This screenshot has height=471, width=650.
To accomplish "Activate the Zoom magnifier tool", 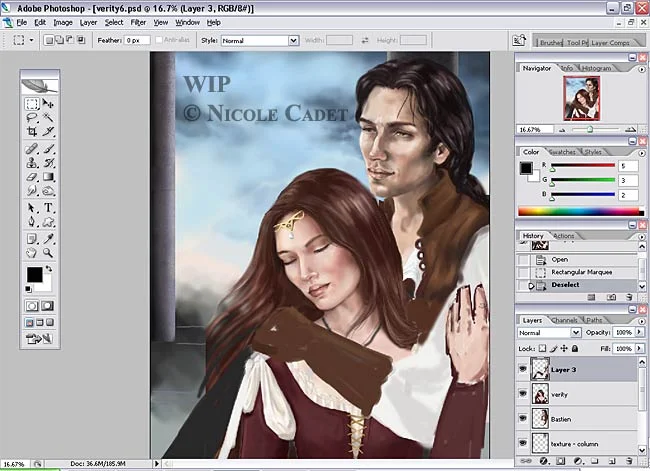I will [x=48, y=252].
